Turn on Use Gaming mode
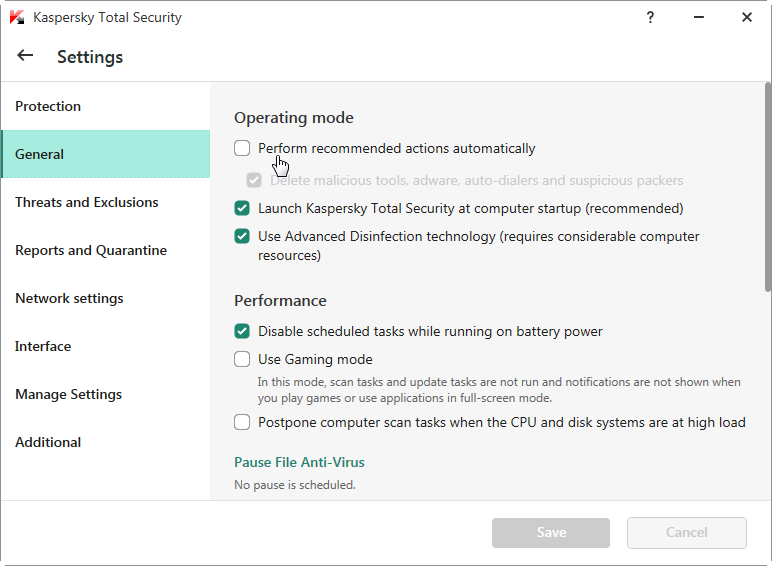The image size is (772, 566). (x=242, y=359)
